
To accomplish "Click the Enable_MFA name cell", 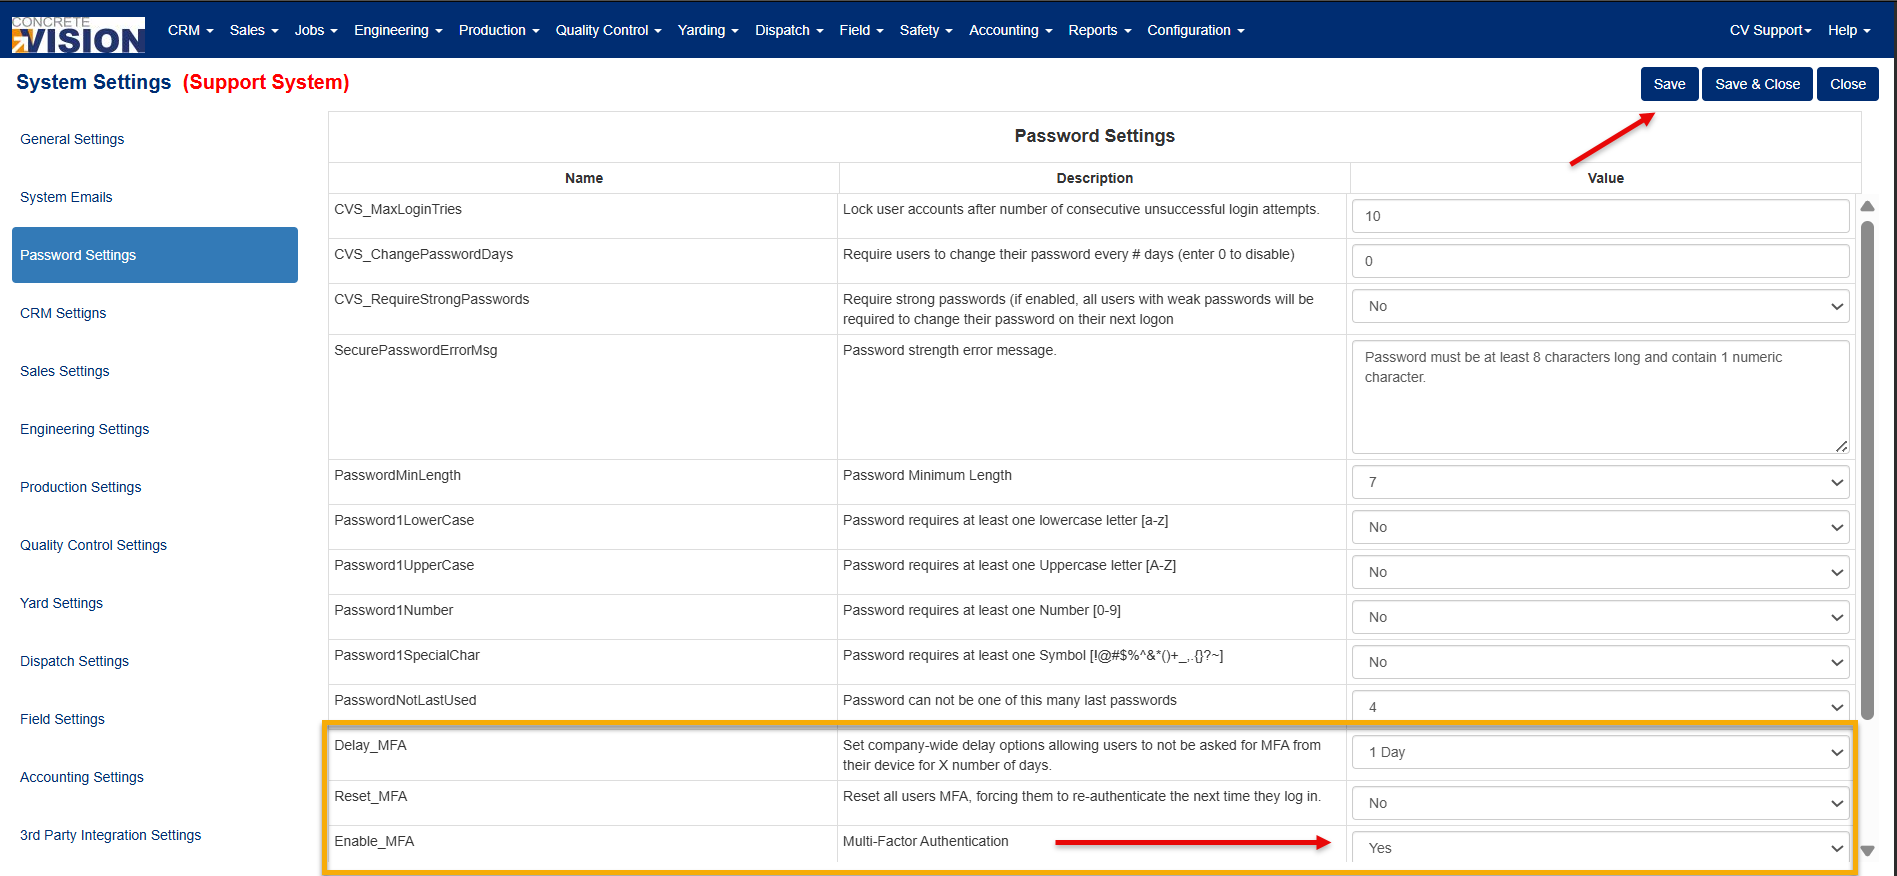I will click(583, 843).
